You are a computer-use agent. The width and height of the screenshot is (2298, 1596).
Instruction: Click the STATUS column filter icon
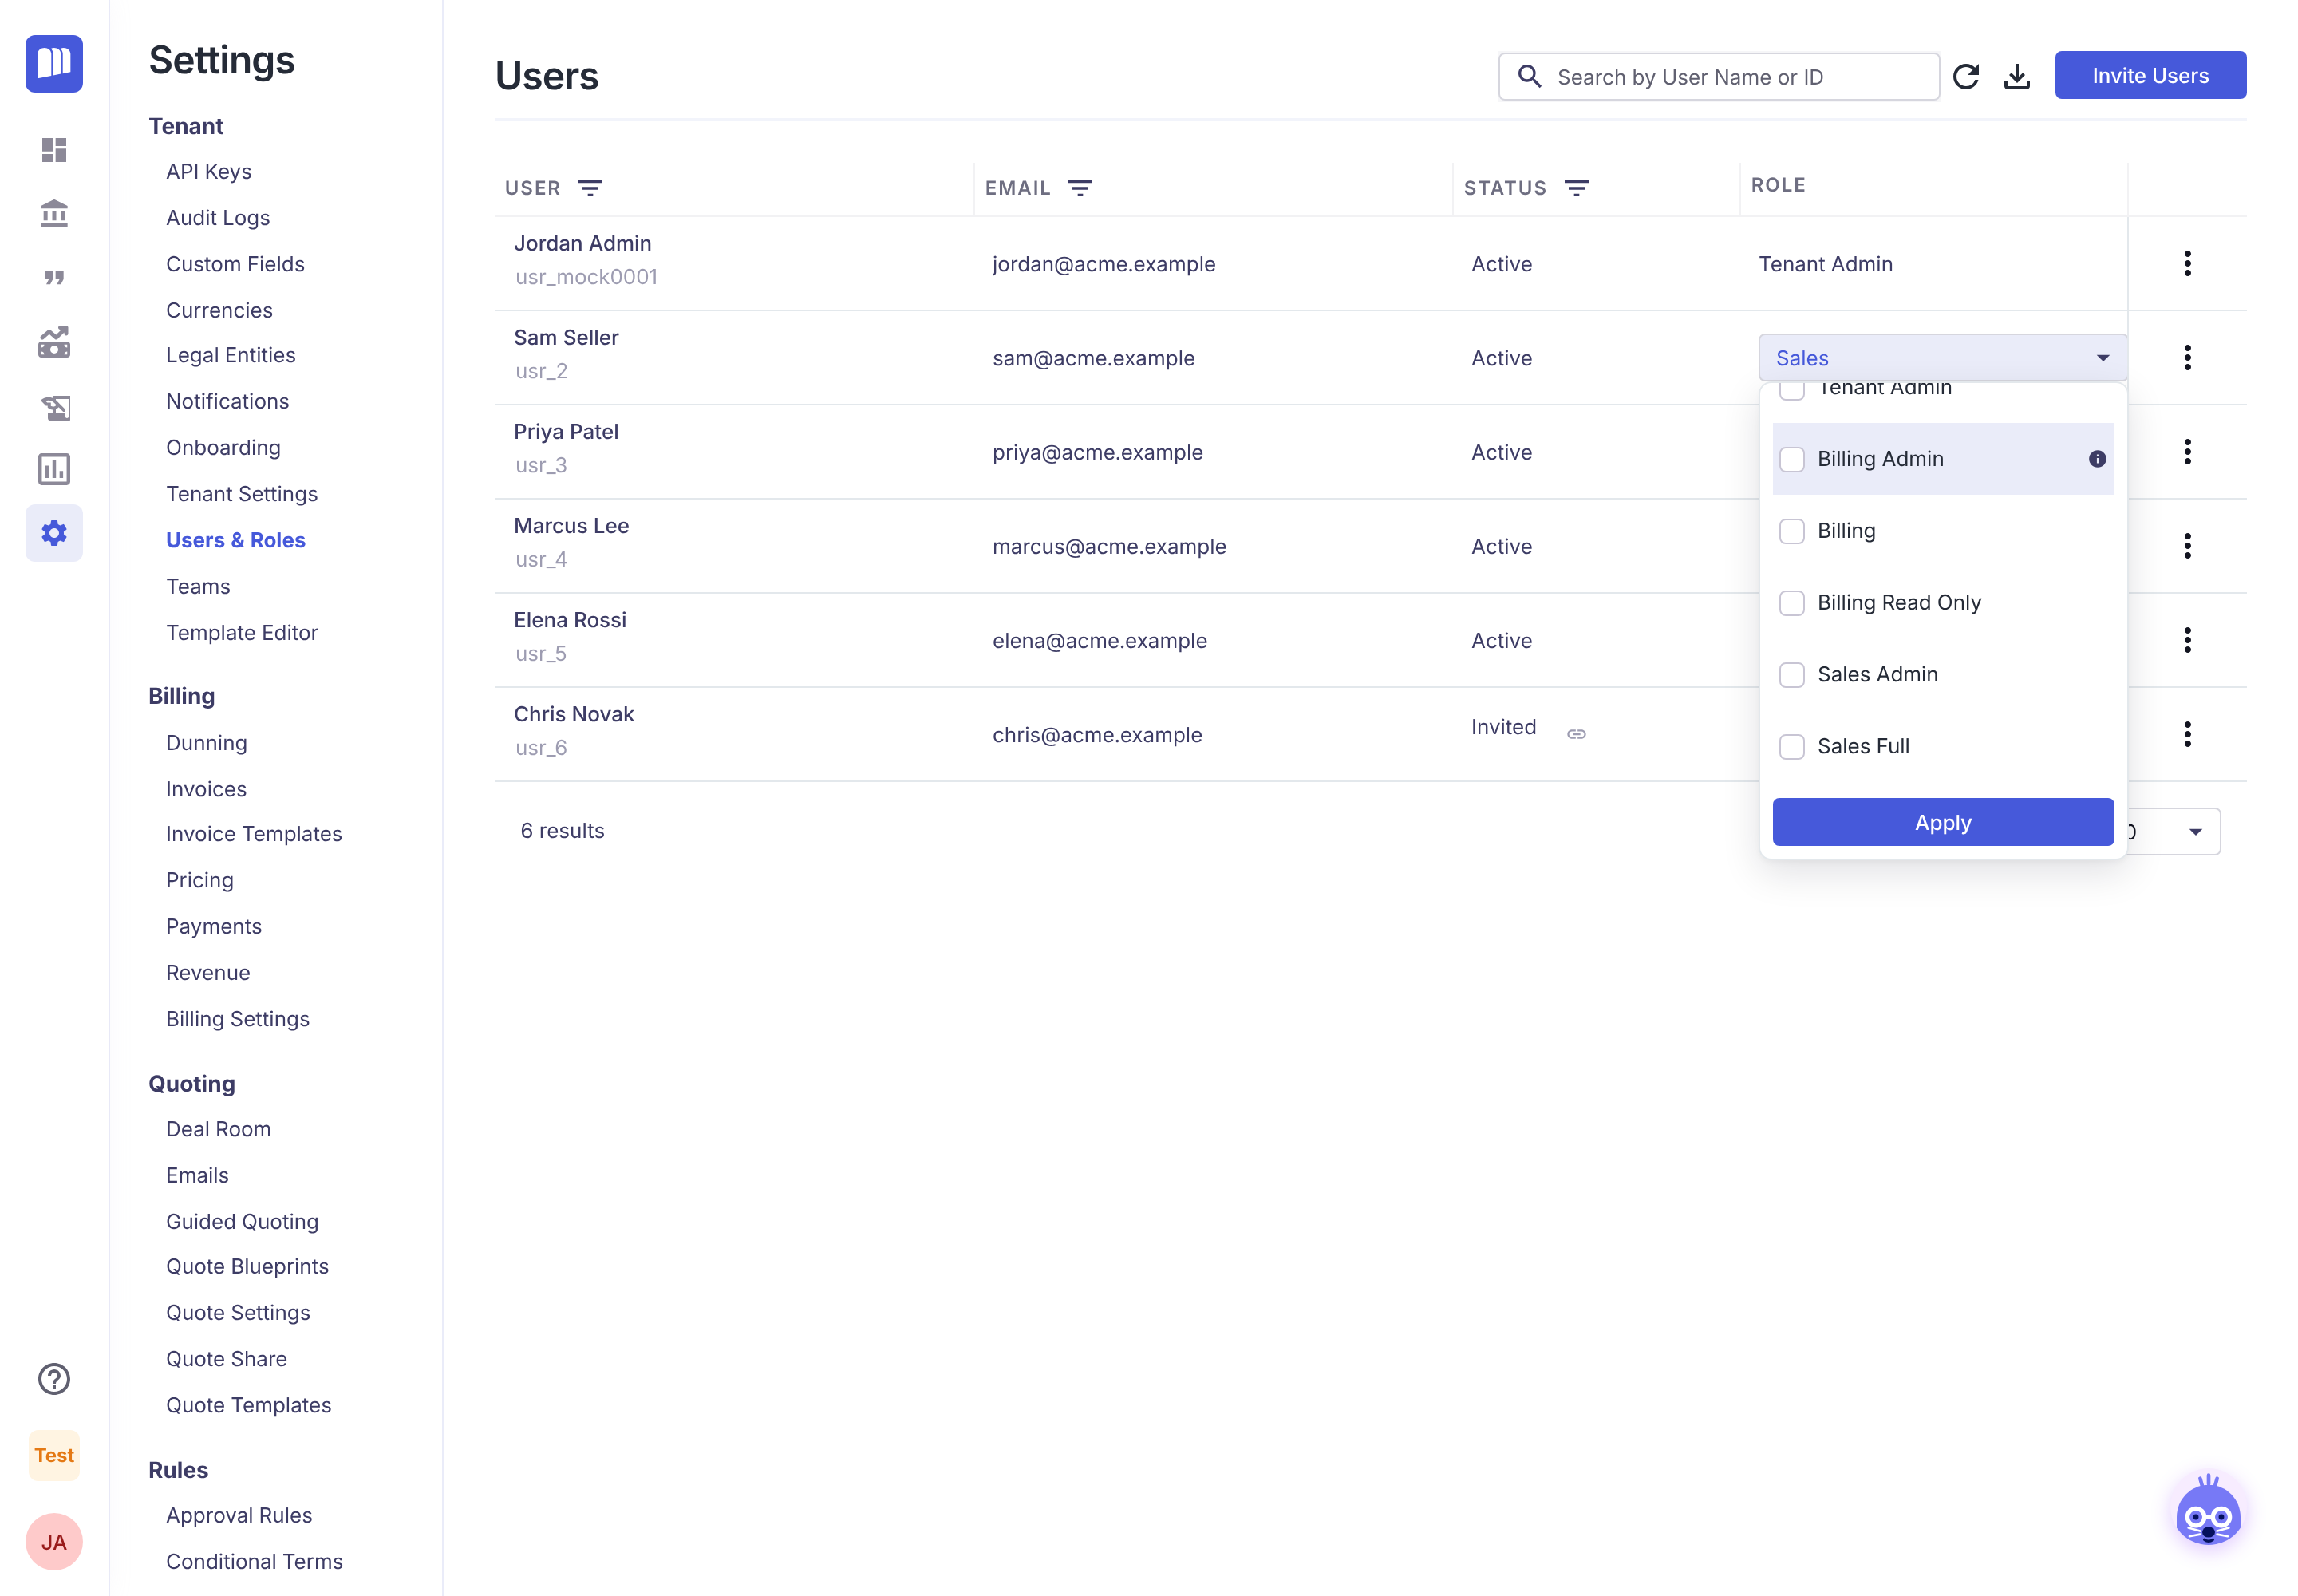1576,188
